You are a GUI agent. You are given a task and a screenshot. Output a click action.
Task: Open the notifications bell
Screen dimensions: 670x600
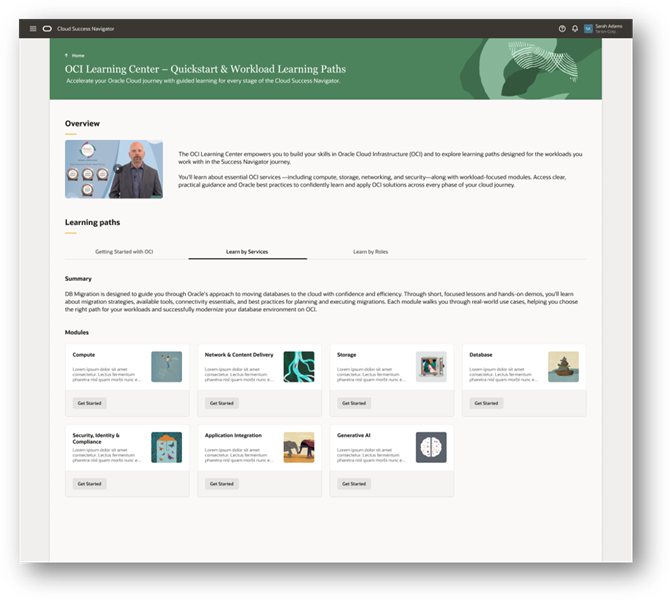point(575,29)
